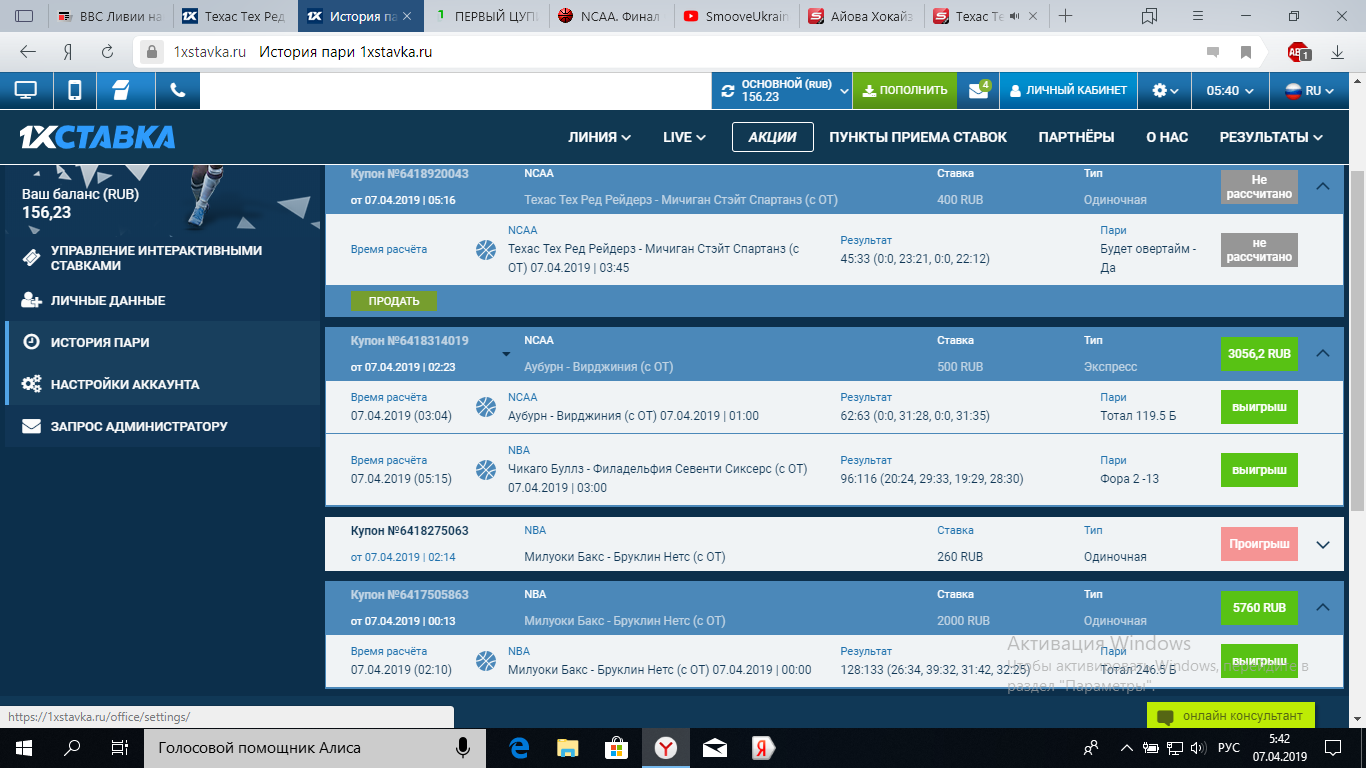The height and width of the screenshot is (768, 1366).
Task: Go back in browser
Action: 28,52
